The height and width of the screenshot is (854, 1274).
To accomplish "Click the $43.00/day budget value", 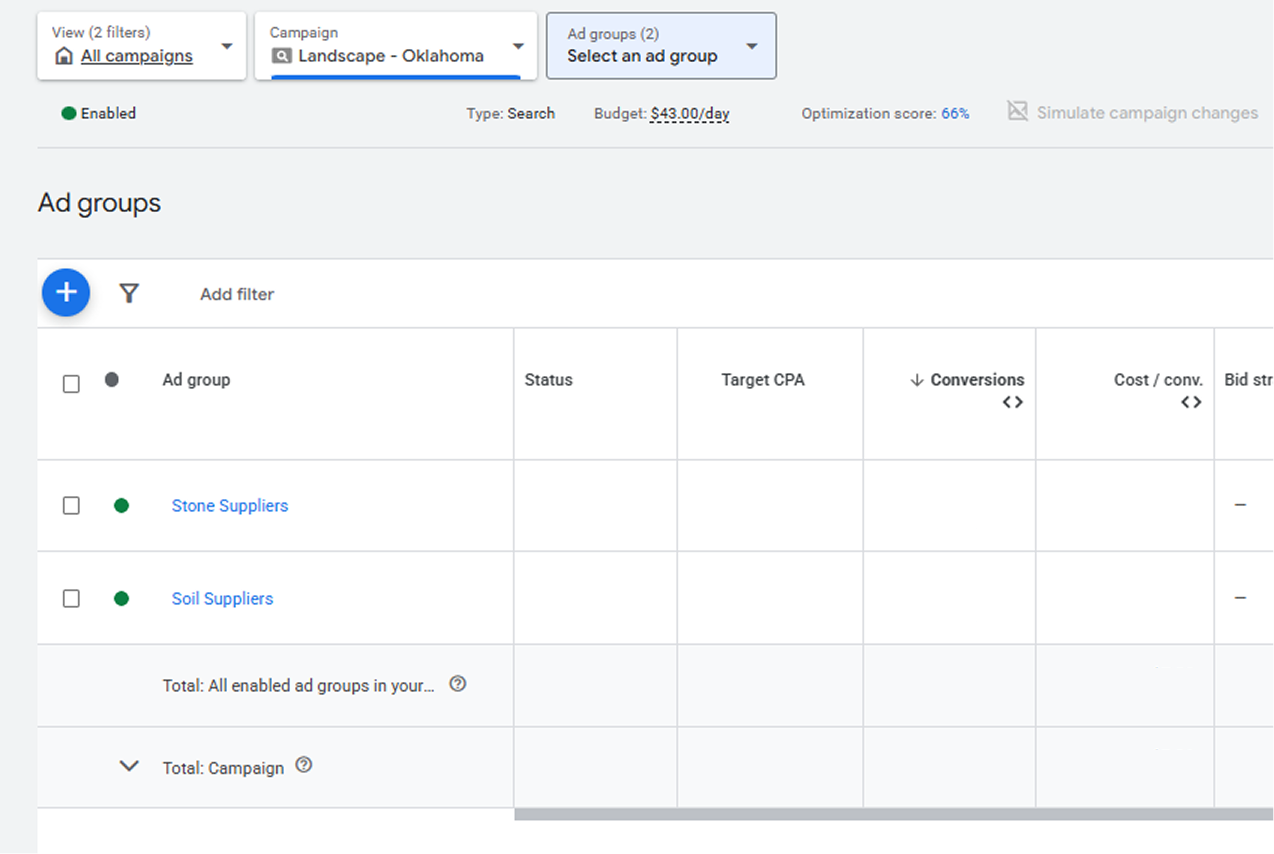I will (x=690, y=114).
